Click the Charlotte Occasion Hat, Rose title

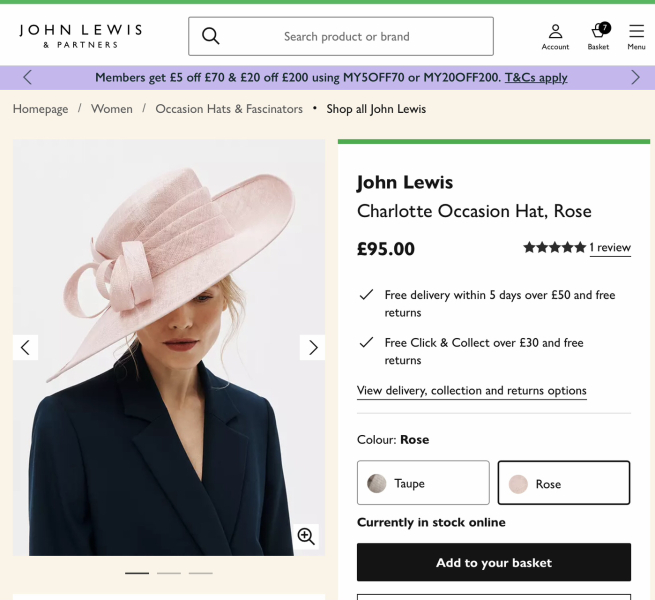[474, 211]
